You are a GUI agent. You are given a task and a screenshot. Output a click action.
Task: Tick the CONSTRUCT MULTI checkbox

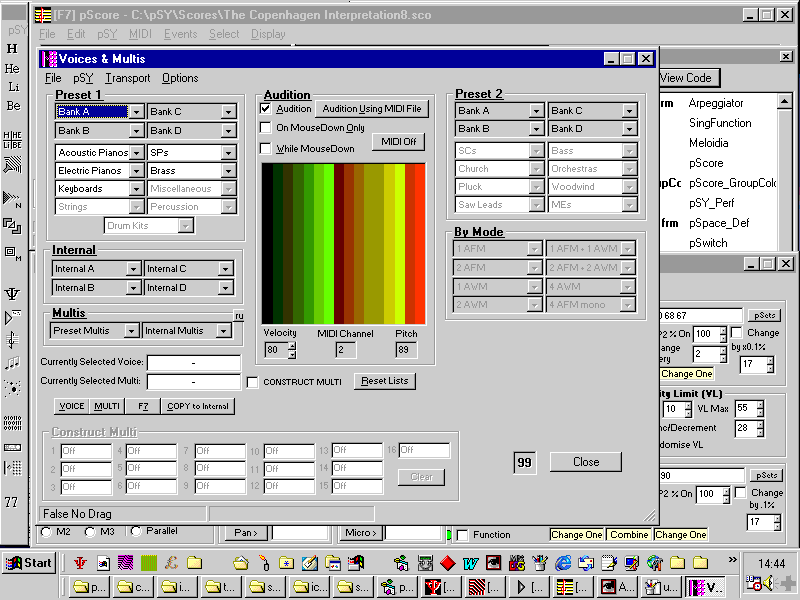click(x=253, y=382)
